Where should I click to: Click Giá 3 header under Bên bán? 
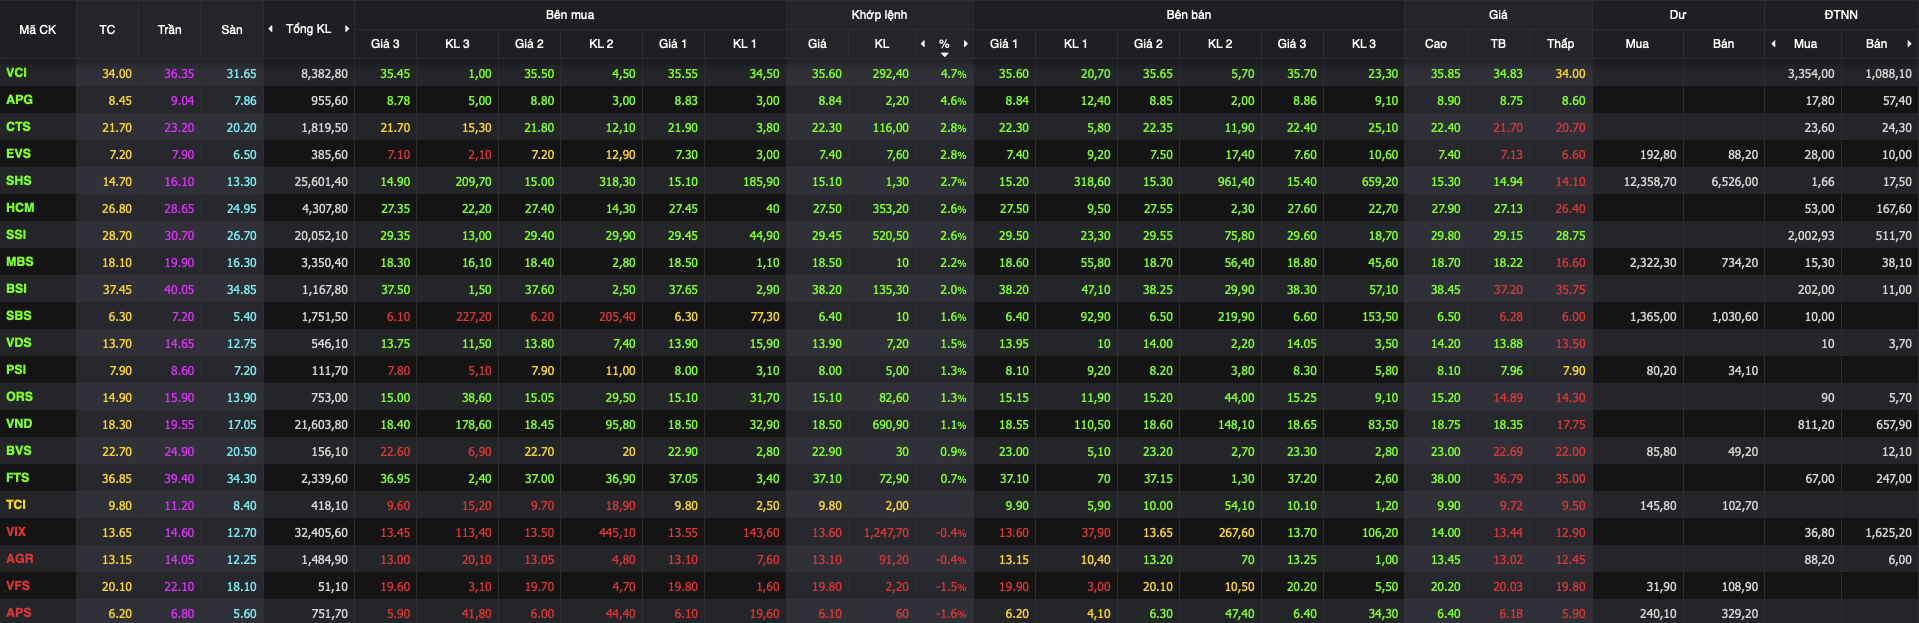click(x=1292, y=44)
